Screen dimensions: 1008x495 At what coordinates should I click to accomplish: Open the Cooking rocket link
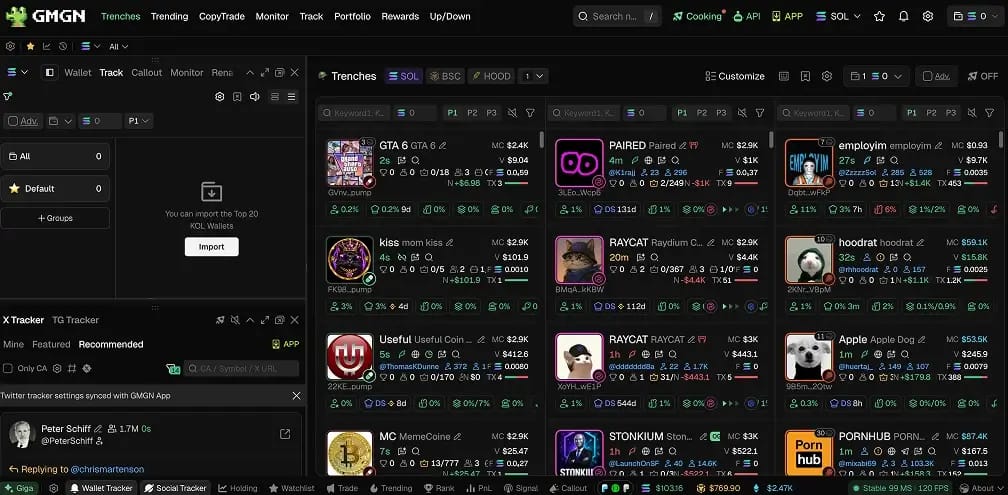698,16
